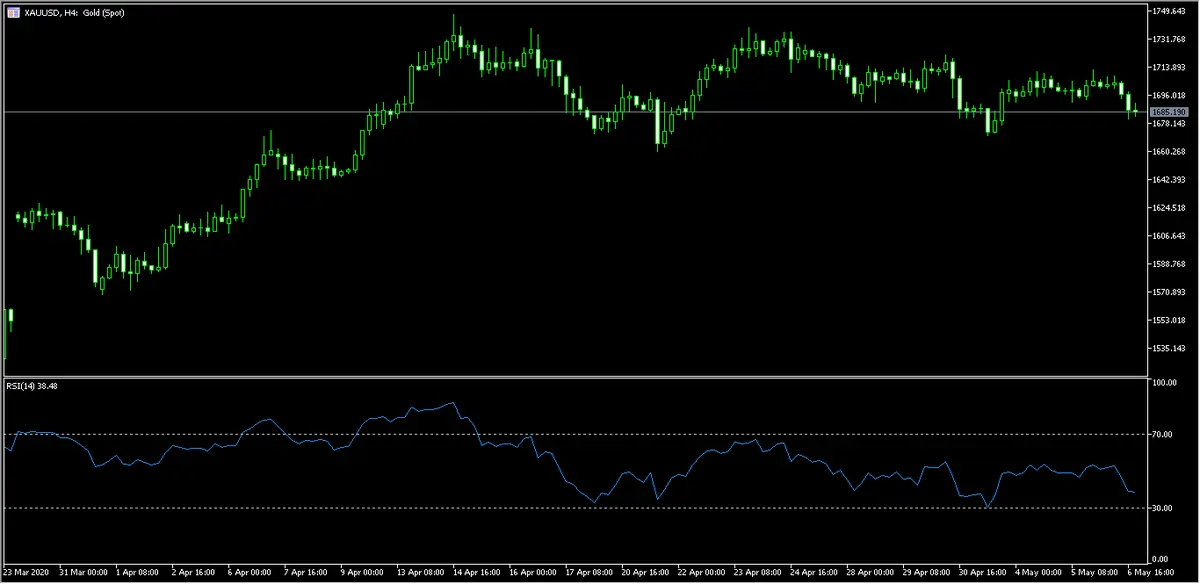Click the 30.00 oversold level label
1200x584 pixels.
1161,508
